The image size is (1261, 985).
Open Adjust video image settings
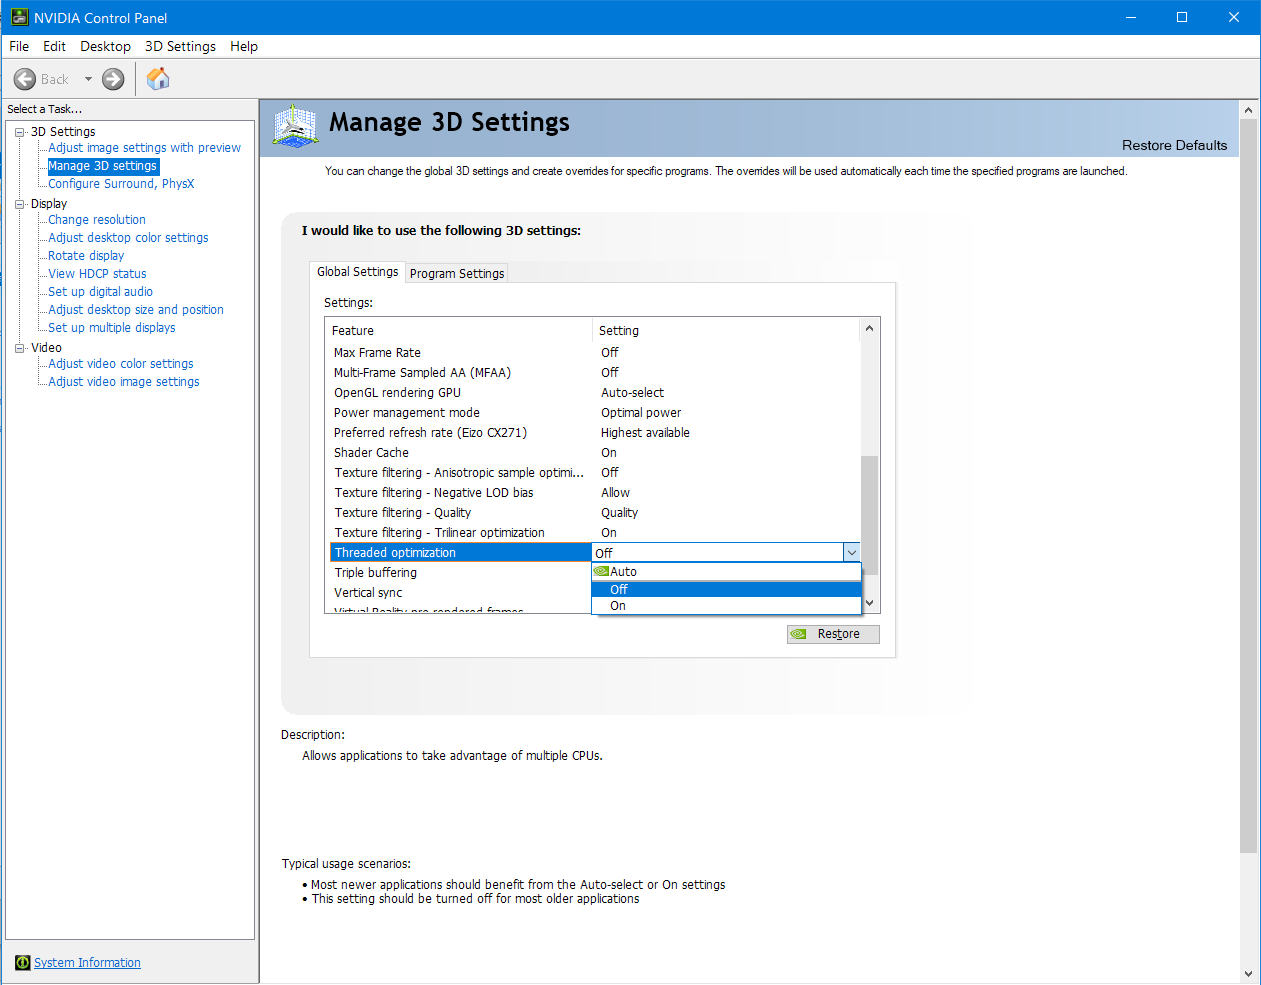(124, 382)
